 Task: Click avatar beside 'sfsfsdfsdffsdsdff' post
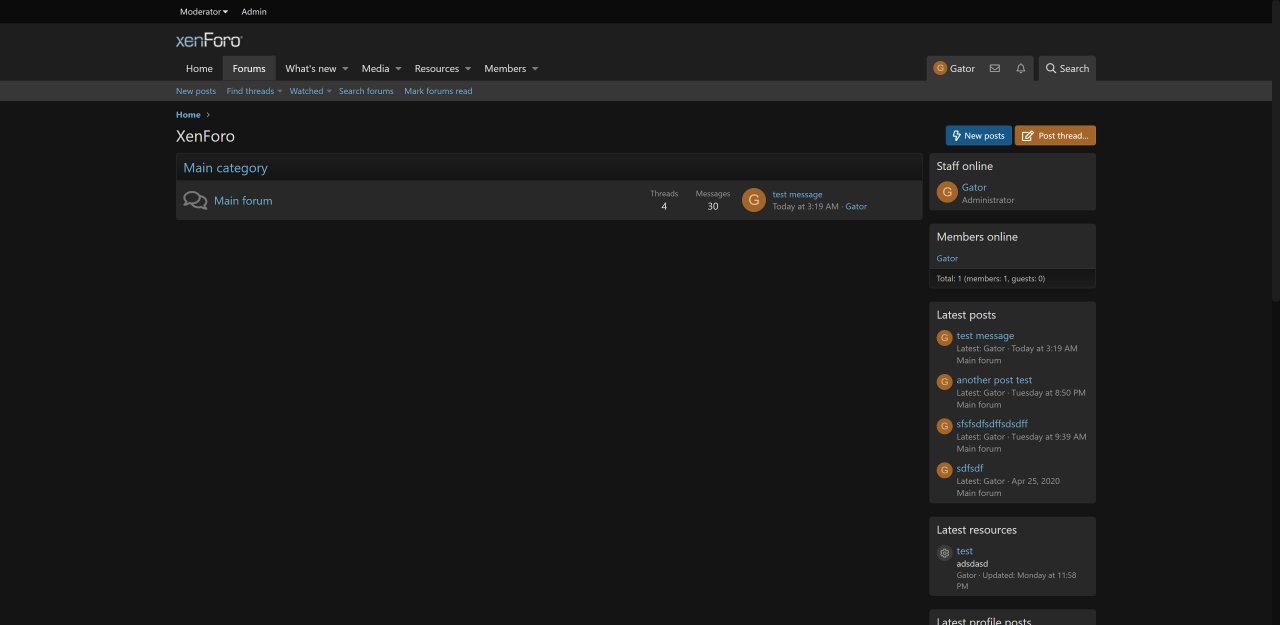point(944,426)
